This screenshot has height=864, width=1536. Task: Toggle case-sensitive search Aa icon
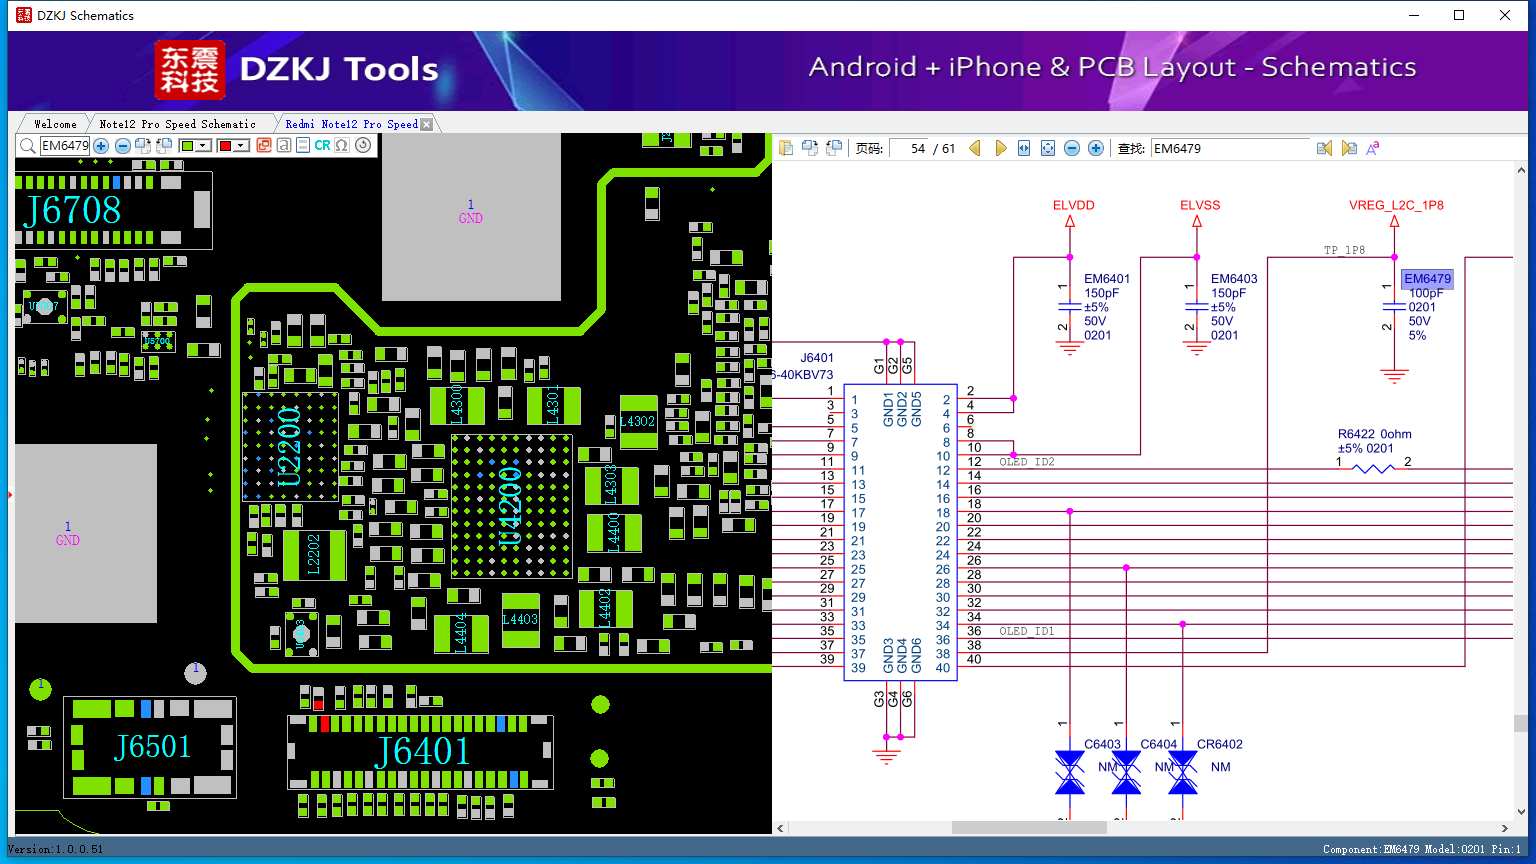pos(1373,148)
